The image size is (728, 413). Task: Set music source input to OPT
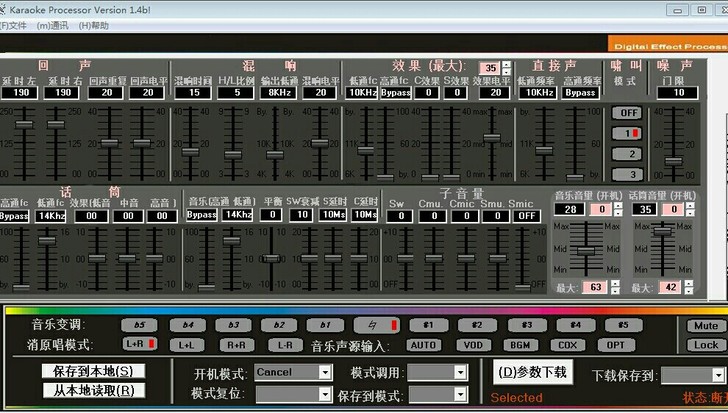click(x=615, y=345)
